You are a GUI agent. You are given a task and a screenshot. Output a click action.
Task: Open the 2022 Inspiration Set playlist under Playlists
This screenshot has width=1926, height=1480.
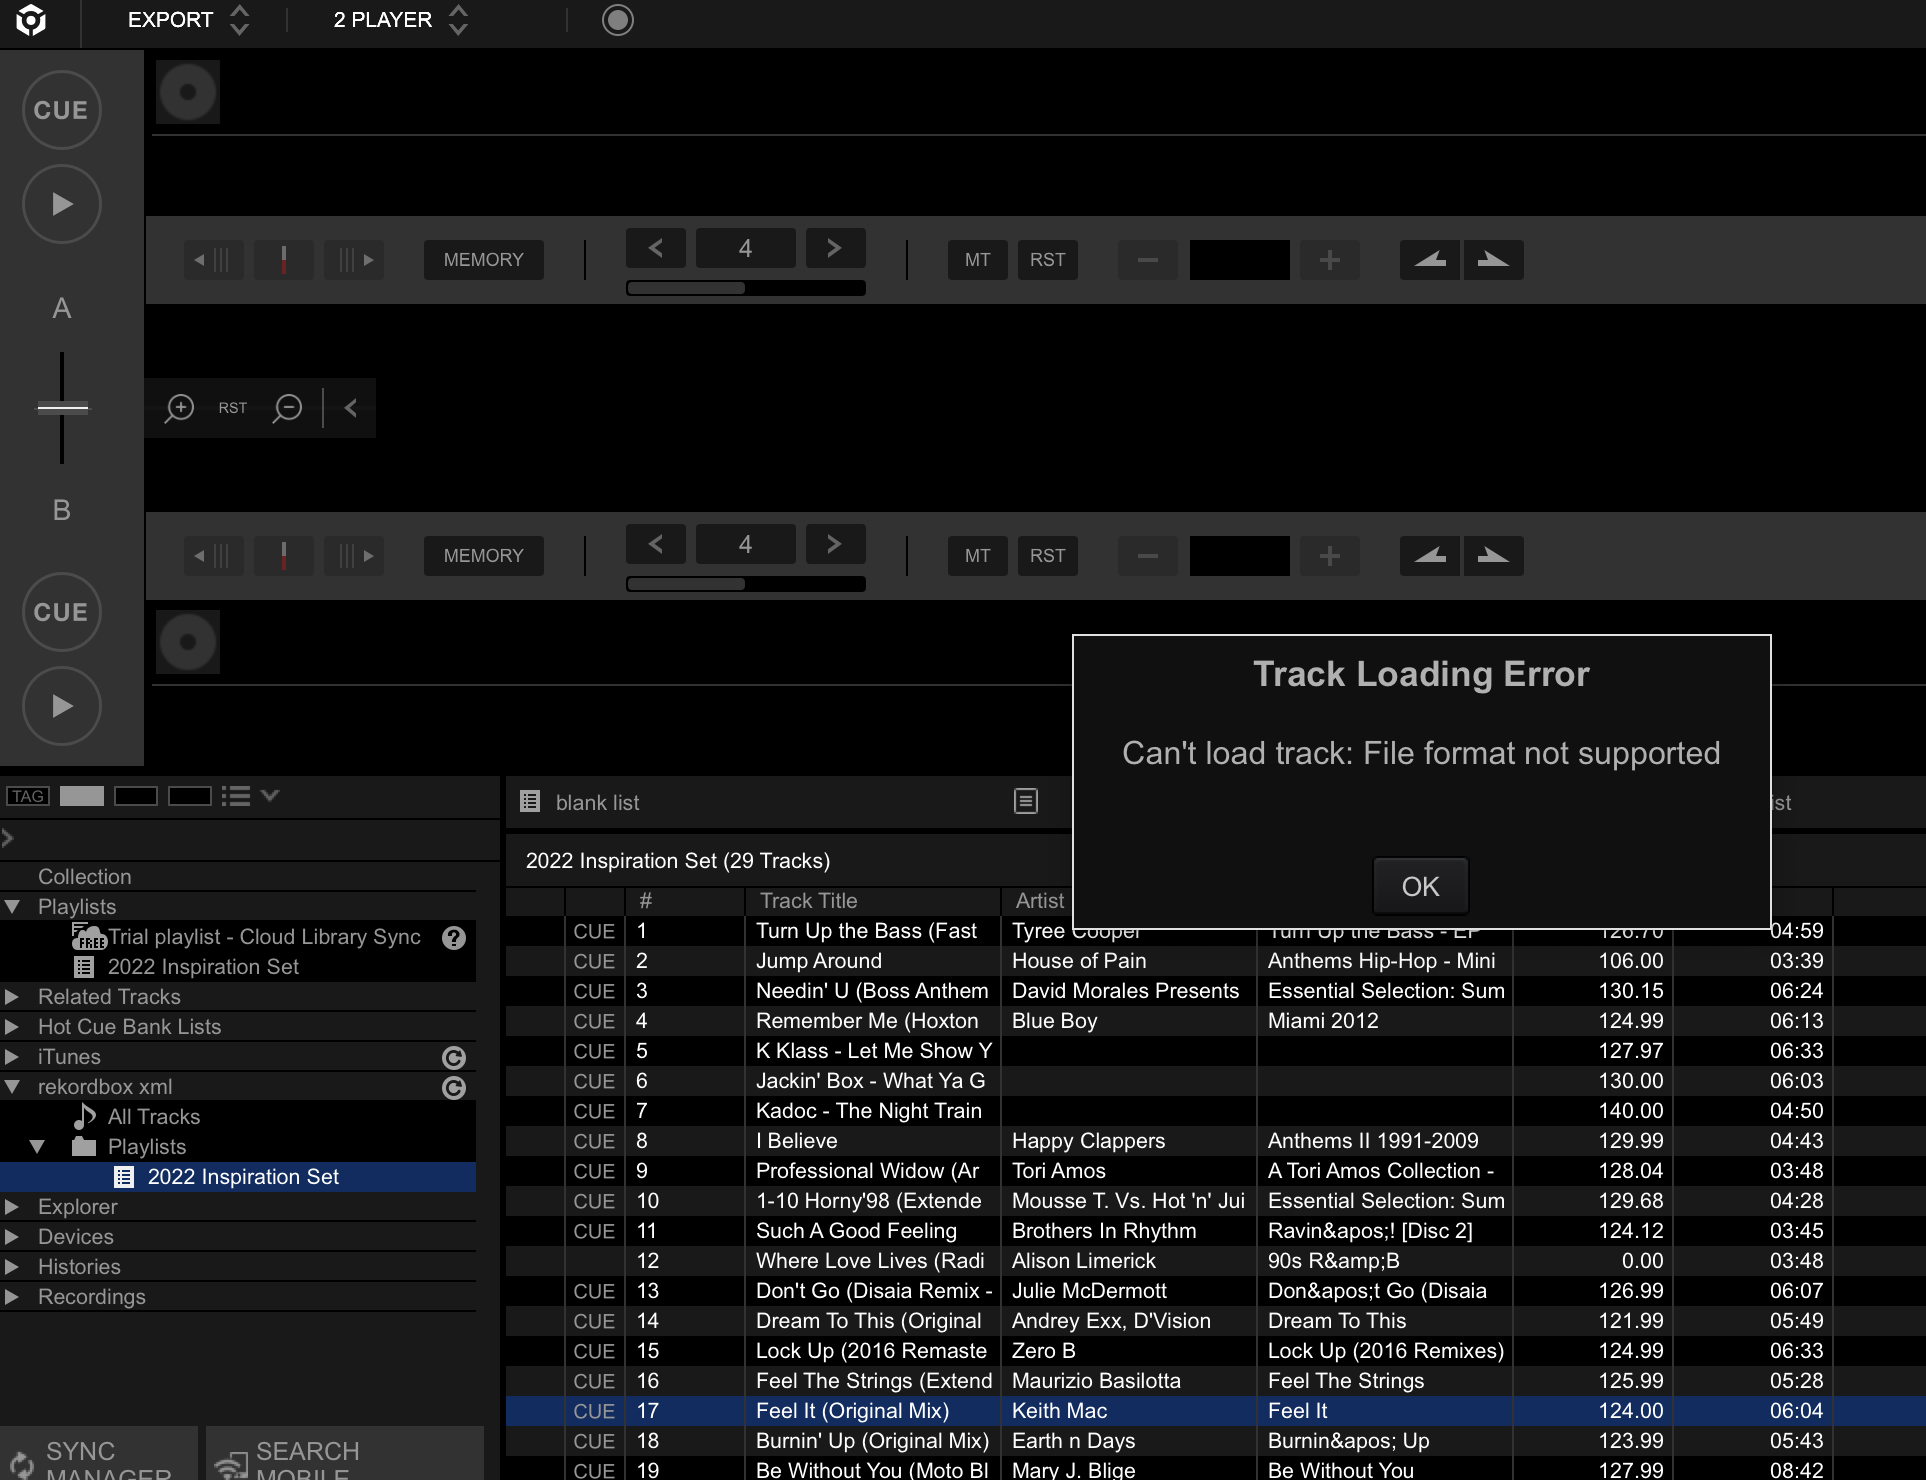pos(202,967)
